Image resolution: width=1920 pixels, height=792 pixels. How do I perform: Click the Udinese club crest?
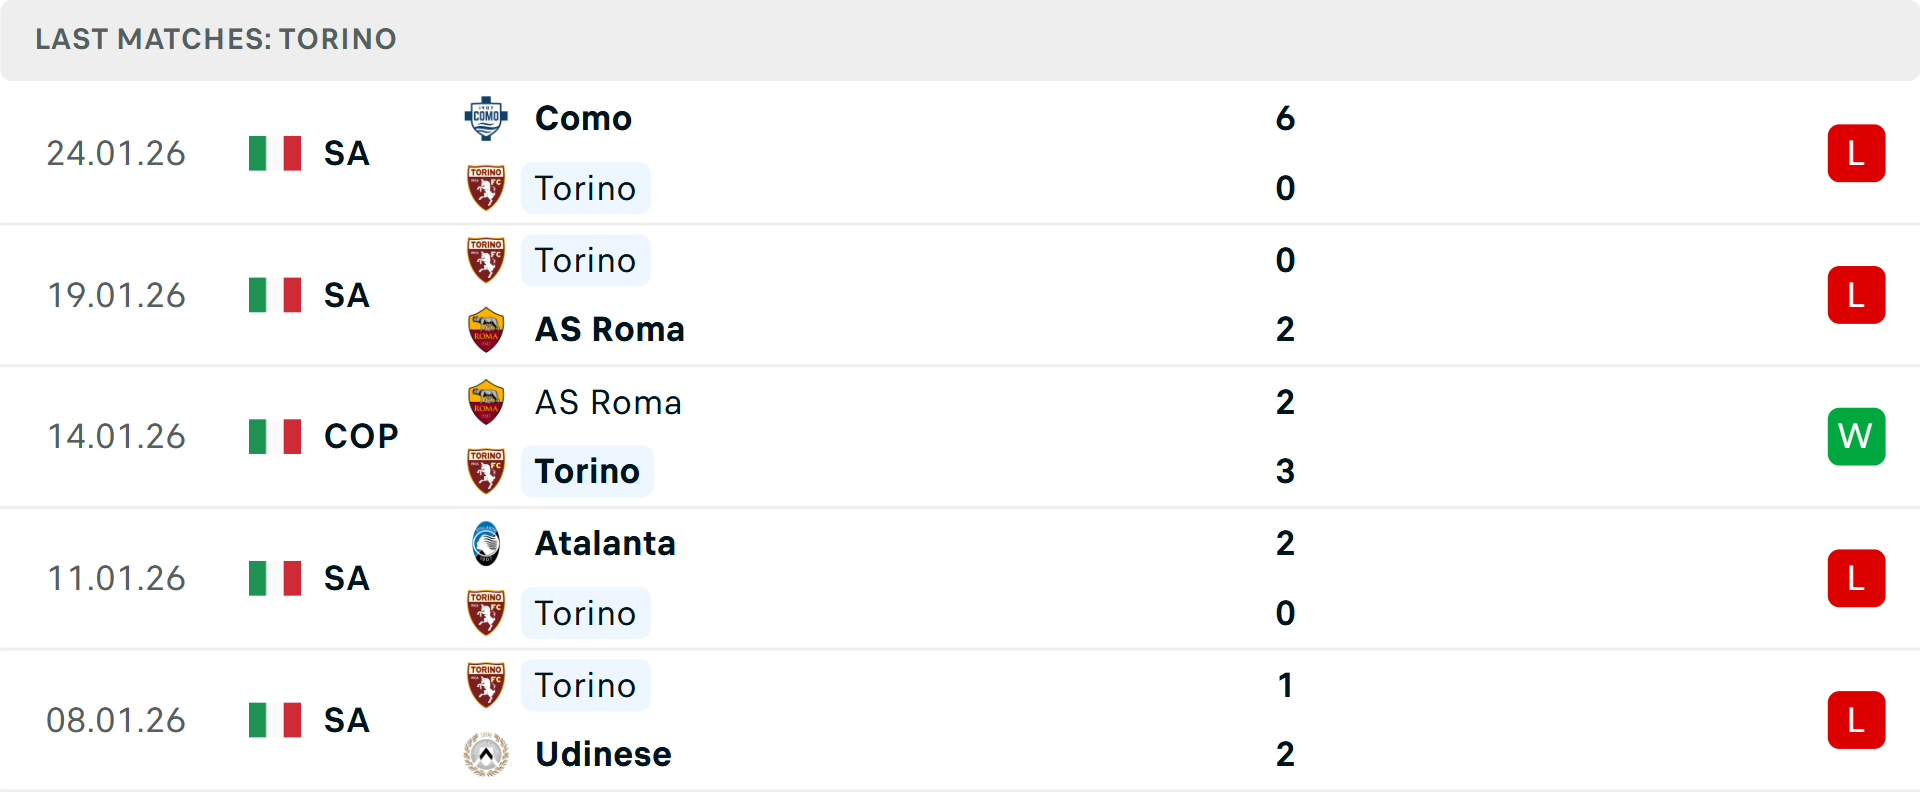pyautogui.click(x=486, y=754)
